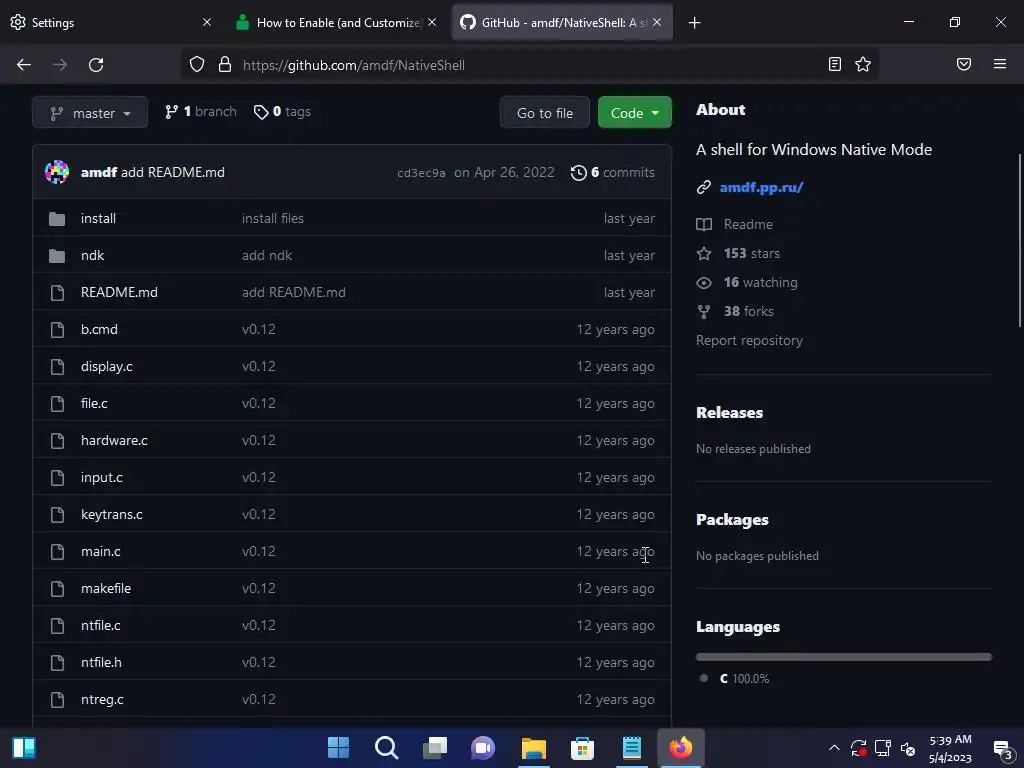The height and width of the screenshot is (768, 1024).
Task: Open Notepad from taskbar
Action: click(x=632, y=748)
